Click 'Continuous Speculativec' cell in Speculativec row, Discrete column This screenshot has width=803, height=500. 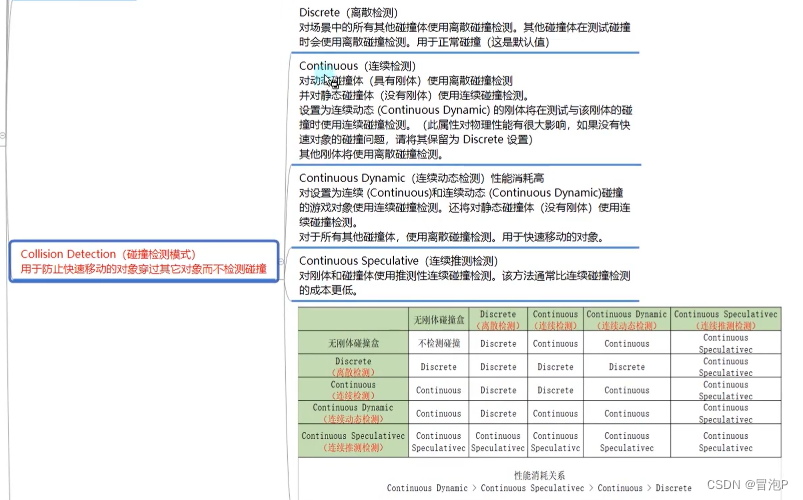pyautogui.click(x=498, y=442)
